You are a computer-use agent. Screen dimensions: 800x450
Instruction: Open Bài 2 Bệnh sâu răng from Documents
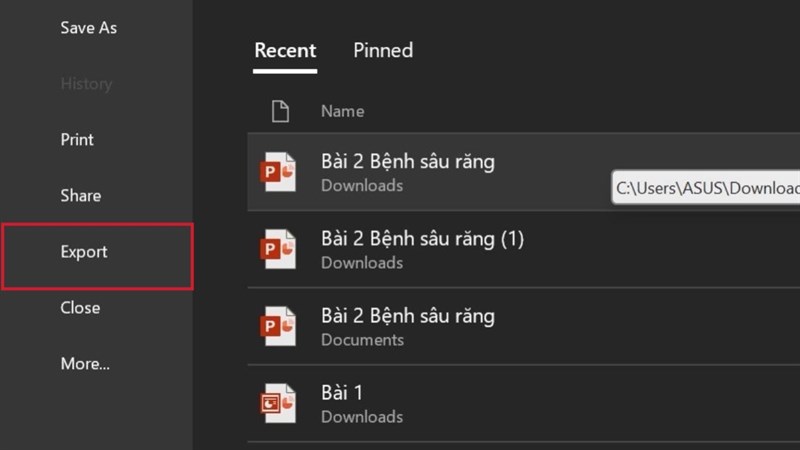407,317
